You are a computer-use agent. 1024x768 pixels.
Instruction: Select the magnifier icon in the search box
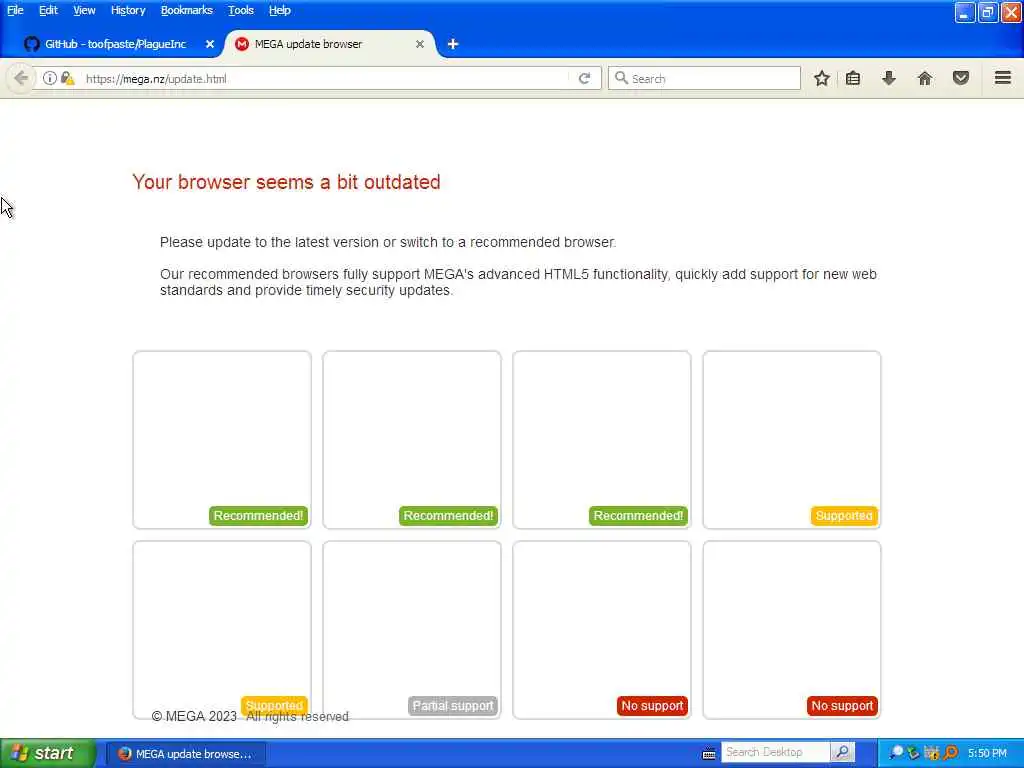(x=621, y=78)
